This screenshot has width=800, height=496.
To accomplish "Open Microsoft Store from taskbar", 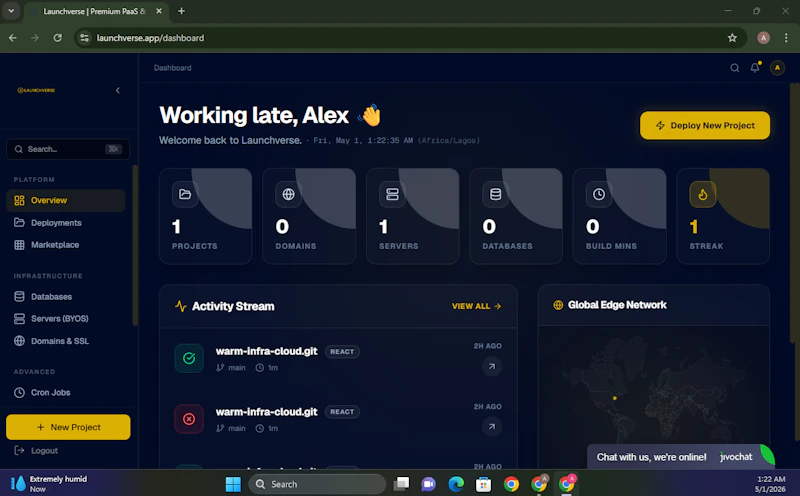I will tap(483, 484).
